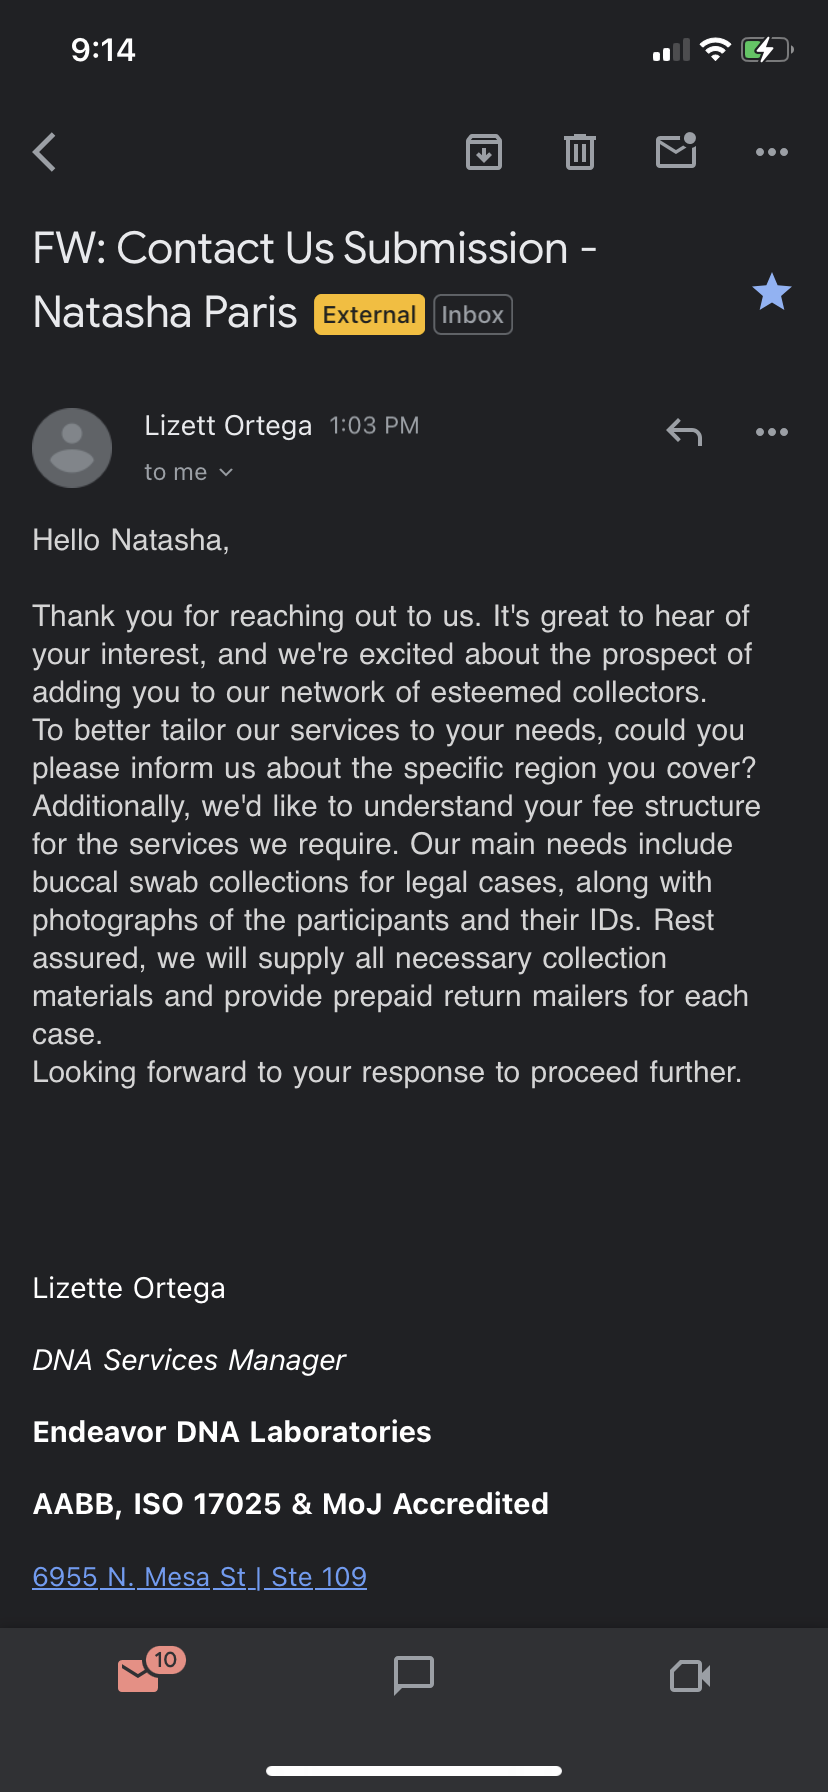
Task: Tap the home indicator bar
Action: tap(414, 1770)
